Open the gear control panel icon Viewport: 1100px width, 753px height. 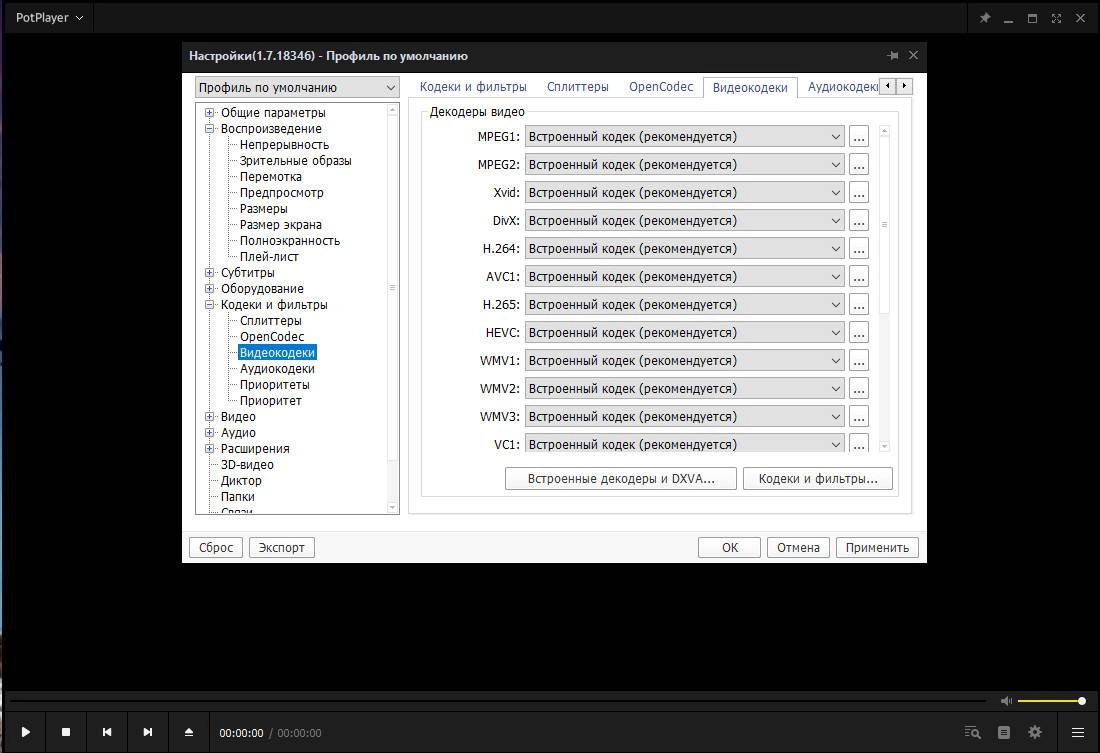[1035, 732]
